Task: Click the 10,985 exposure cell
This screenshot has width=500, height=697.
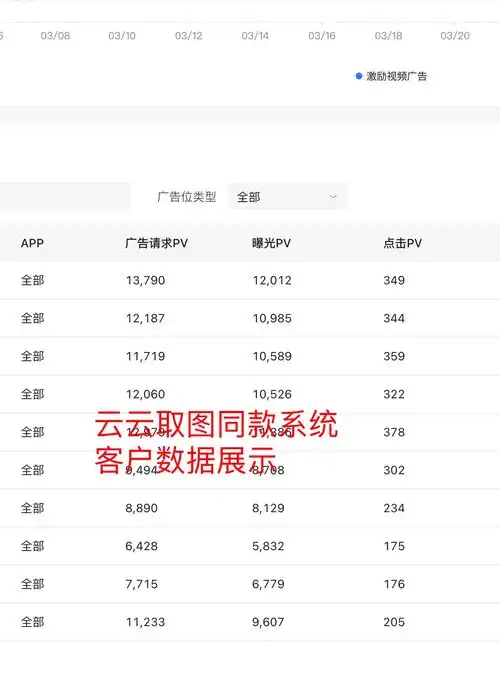Action: pyautogui.click(x=272, y=318)
